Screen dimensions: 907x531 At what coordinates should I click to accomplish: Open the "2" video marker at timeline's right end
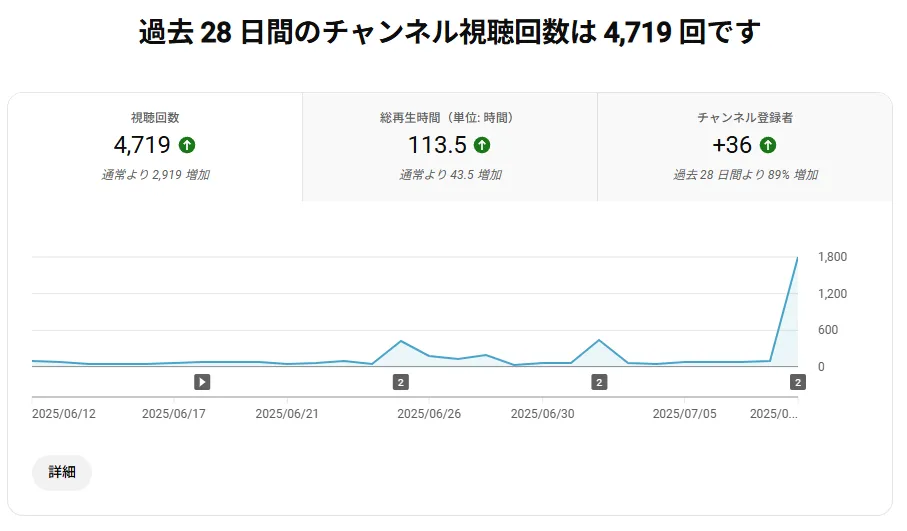797,381
